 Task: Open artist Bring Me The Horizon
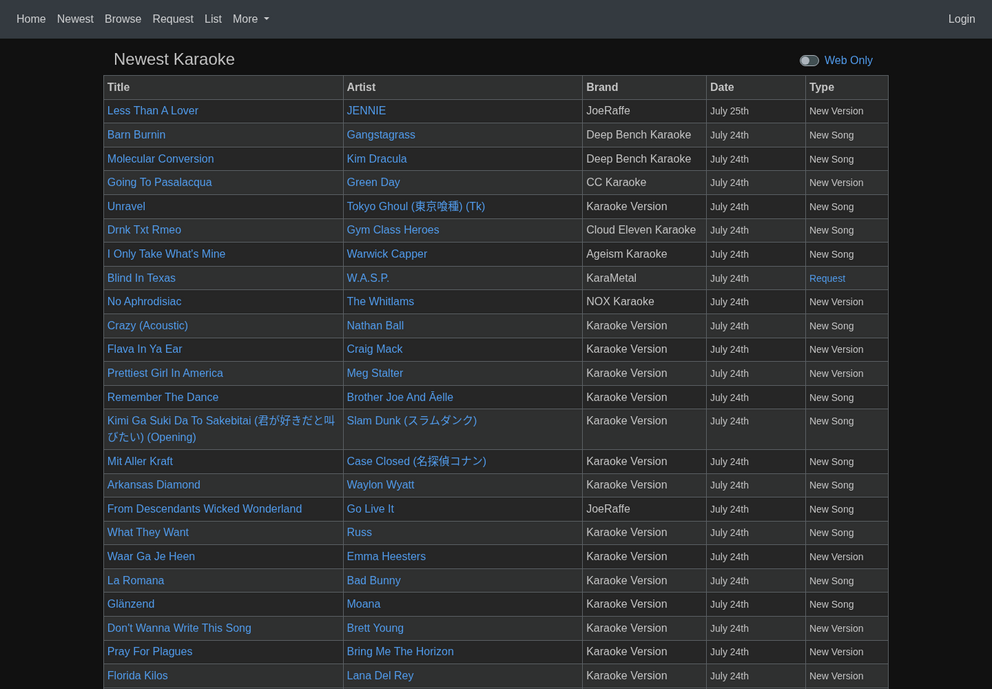(x=400, y=652)
